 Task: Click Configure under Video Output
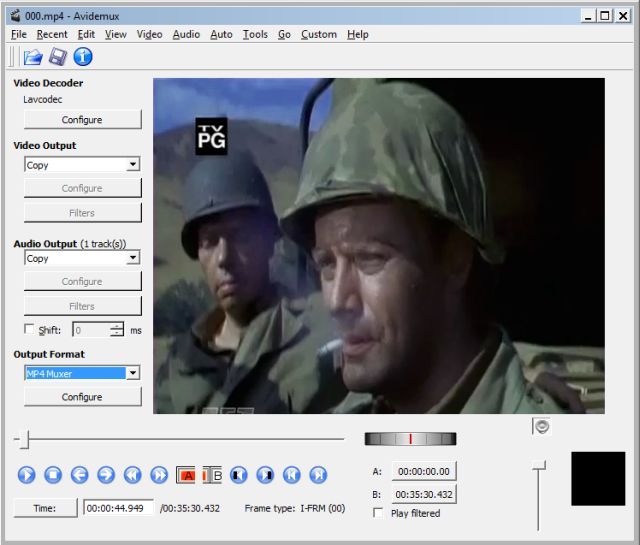click(83, 188)
